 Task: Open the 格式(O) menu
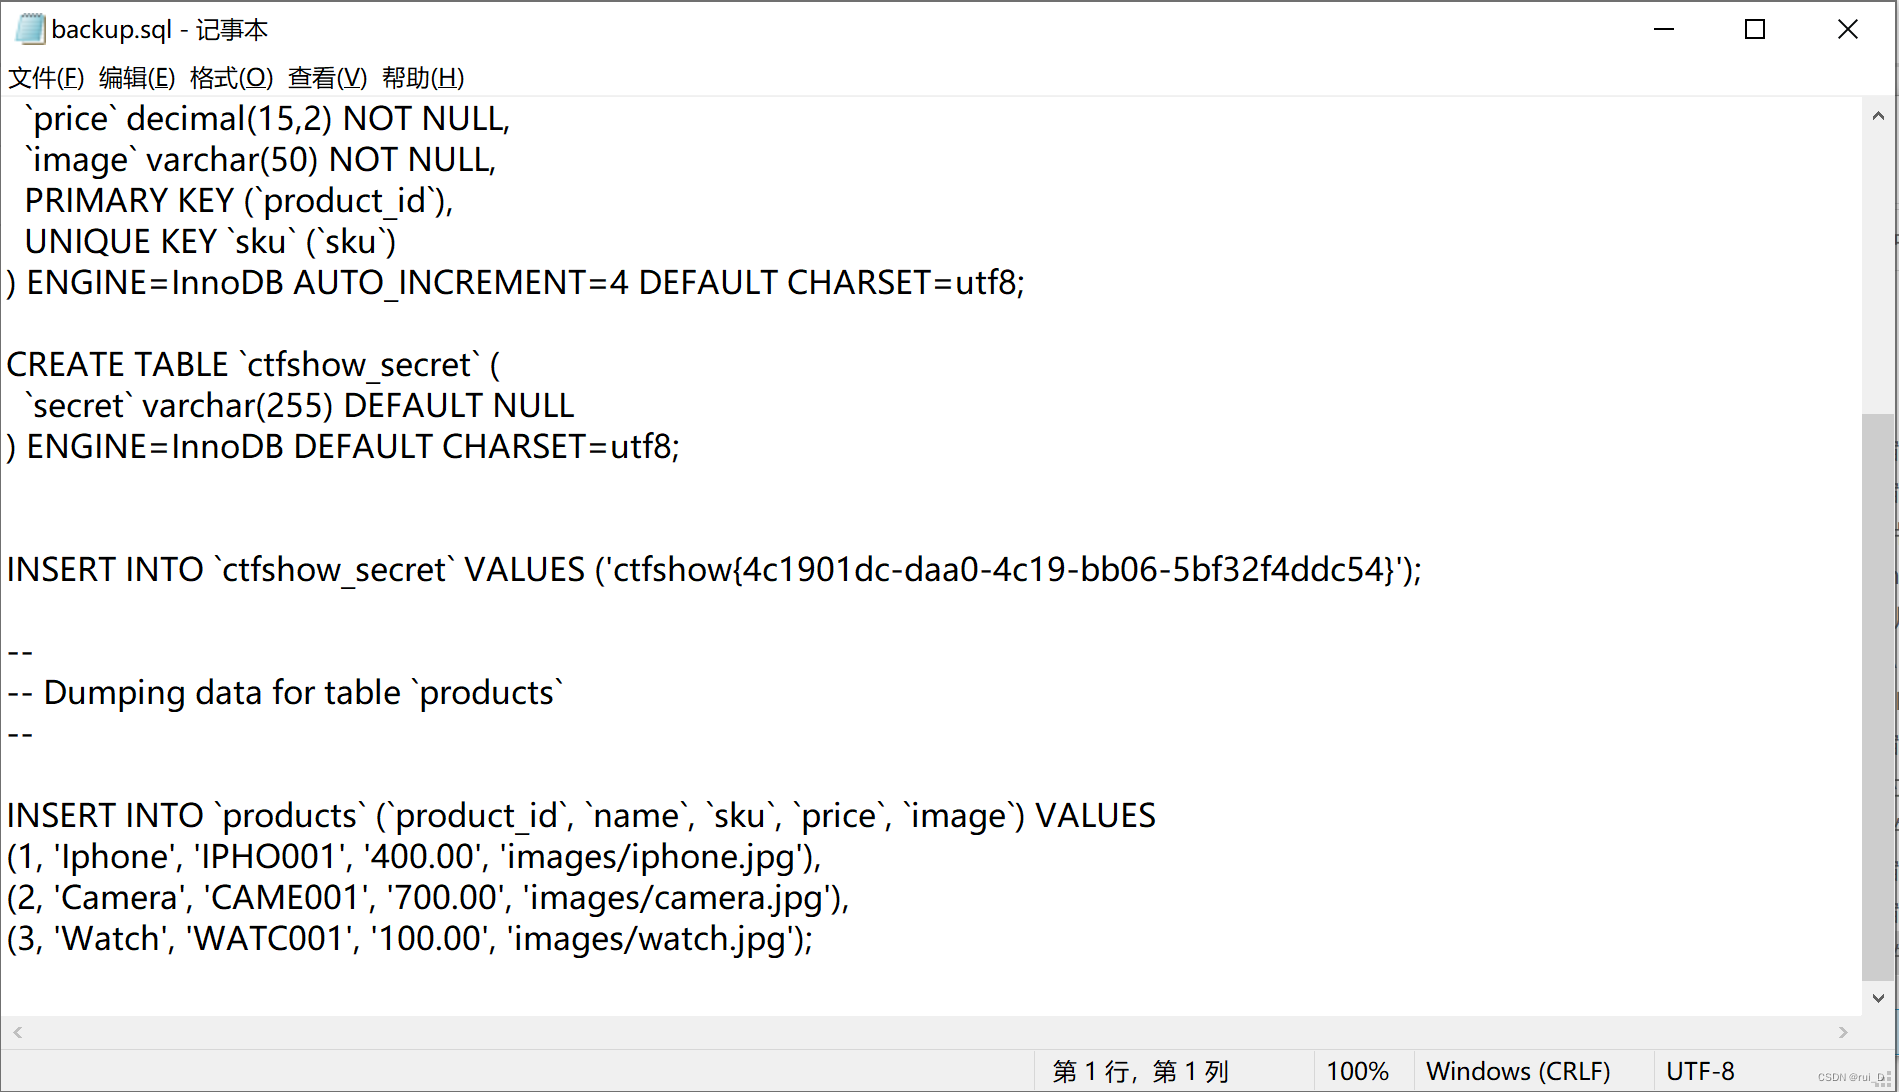point(231,78)
